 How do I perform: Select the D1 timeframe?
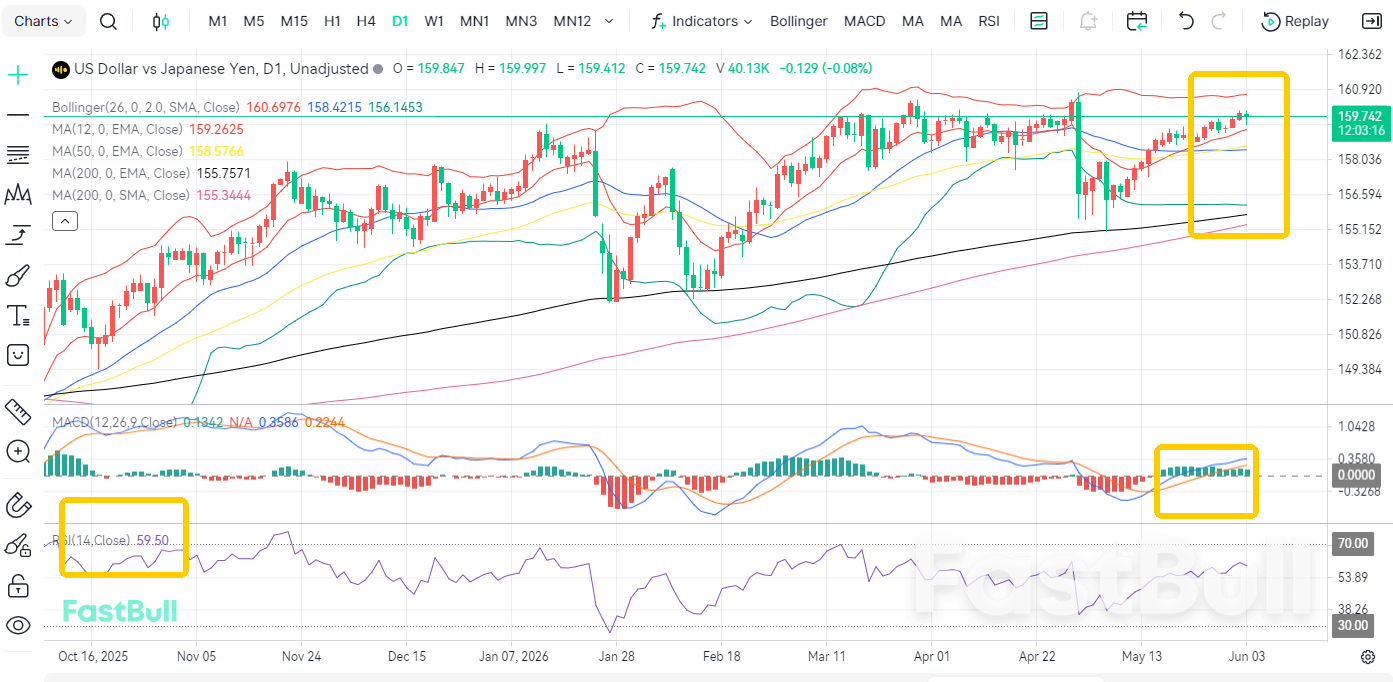click(x=400, y=21)
